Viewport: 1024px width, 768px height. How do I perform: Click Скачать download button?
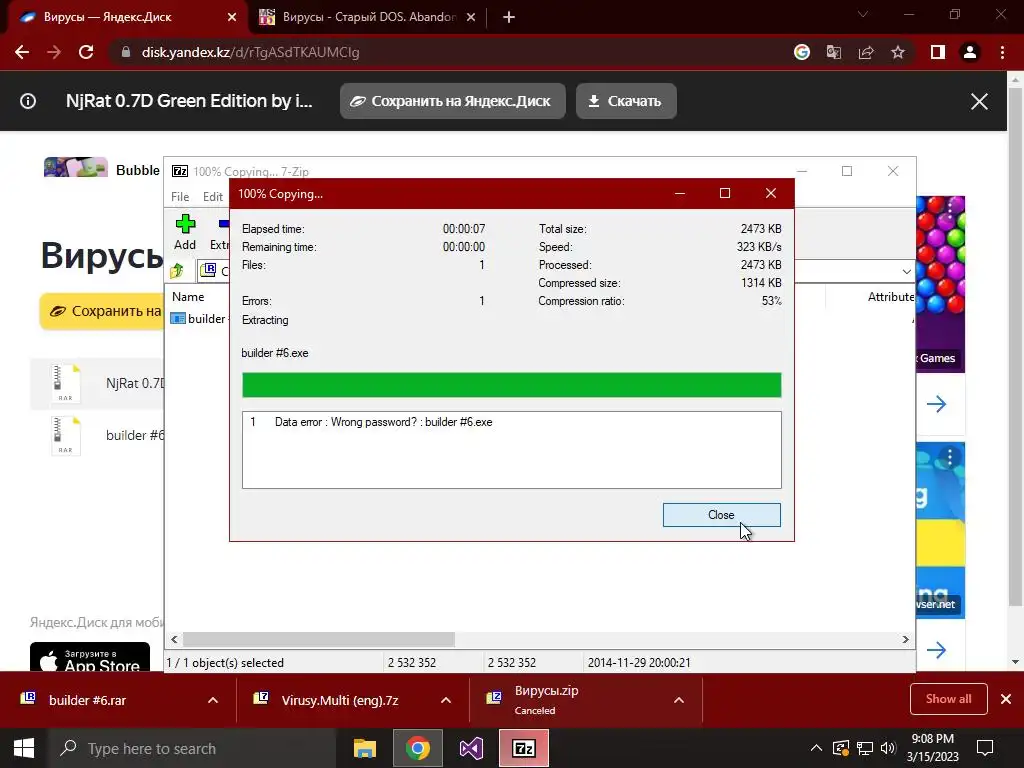pyautogui.click(x=626, y=101)
